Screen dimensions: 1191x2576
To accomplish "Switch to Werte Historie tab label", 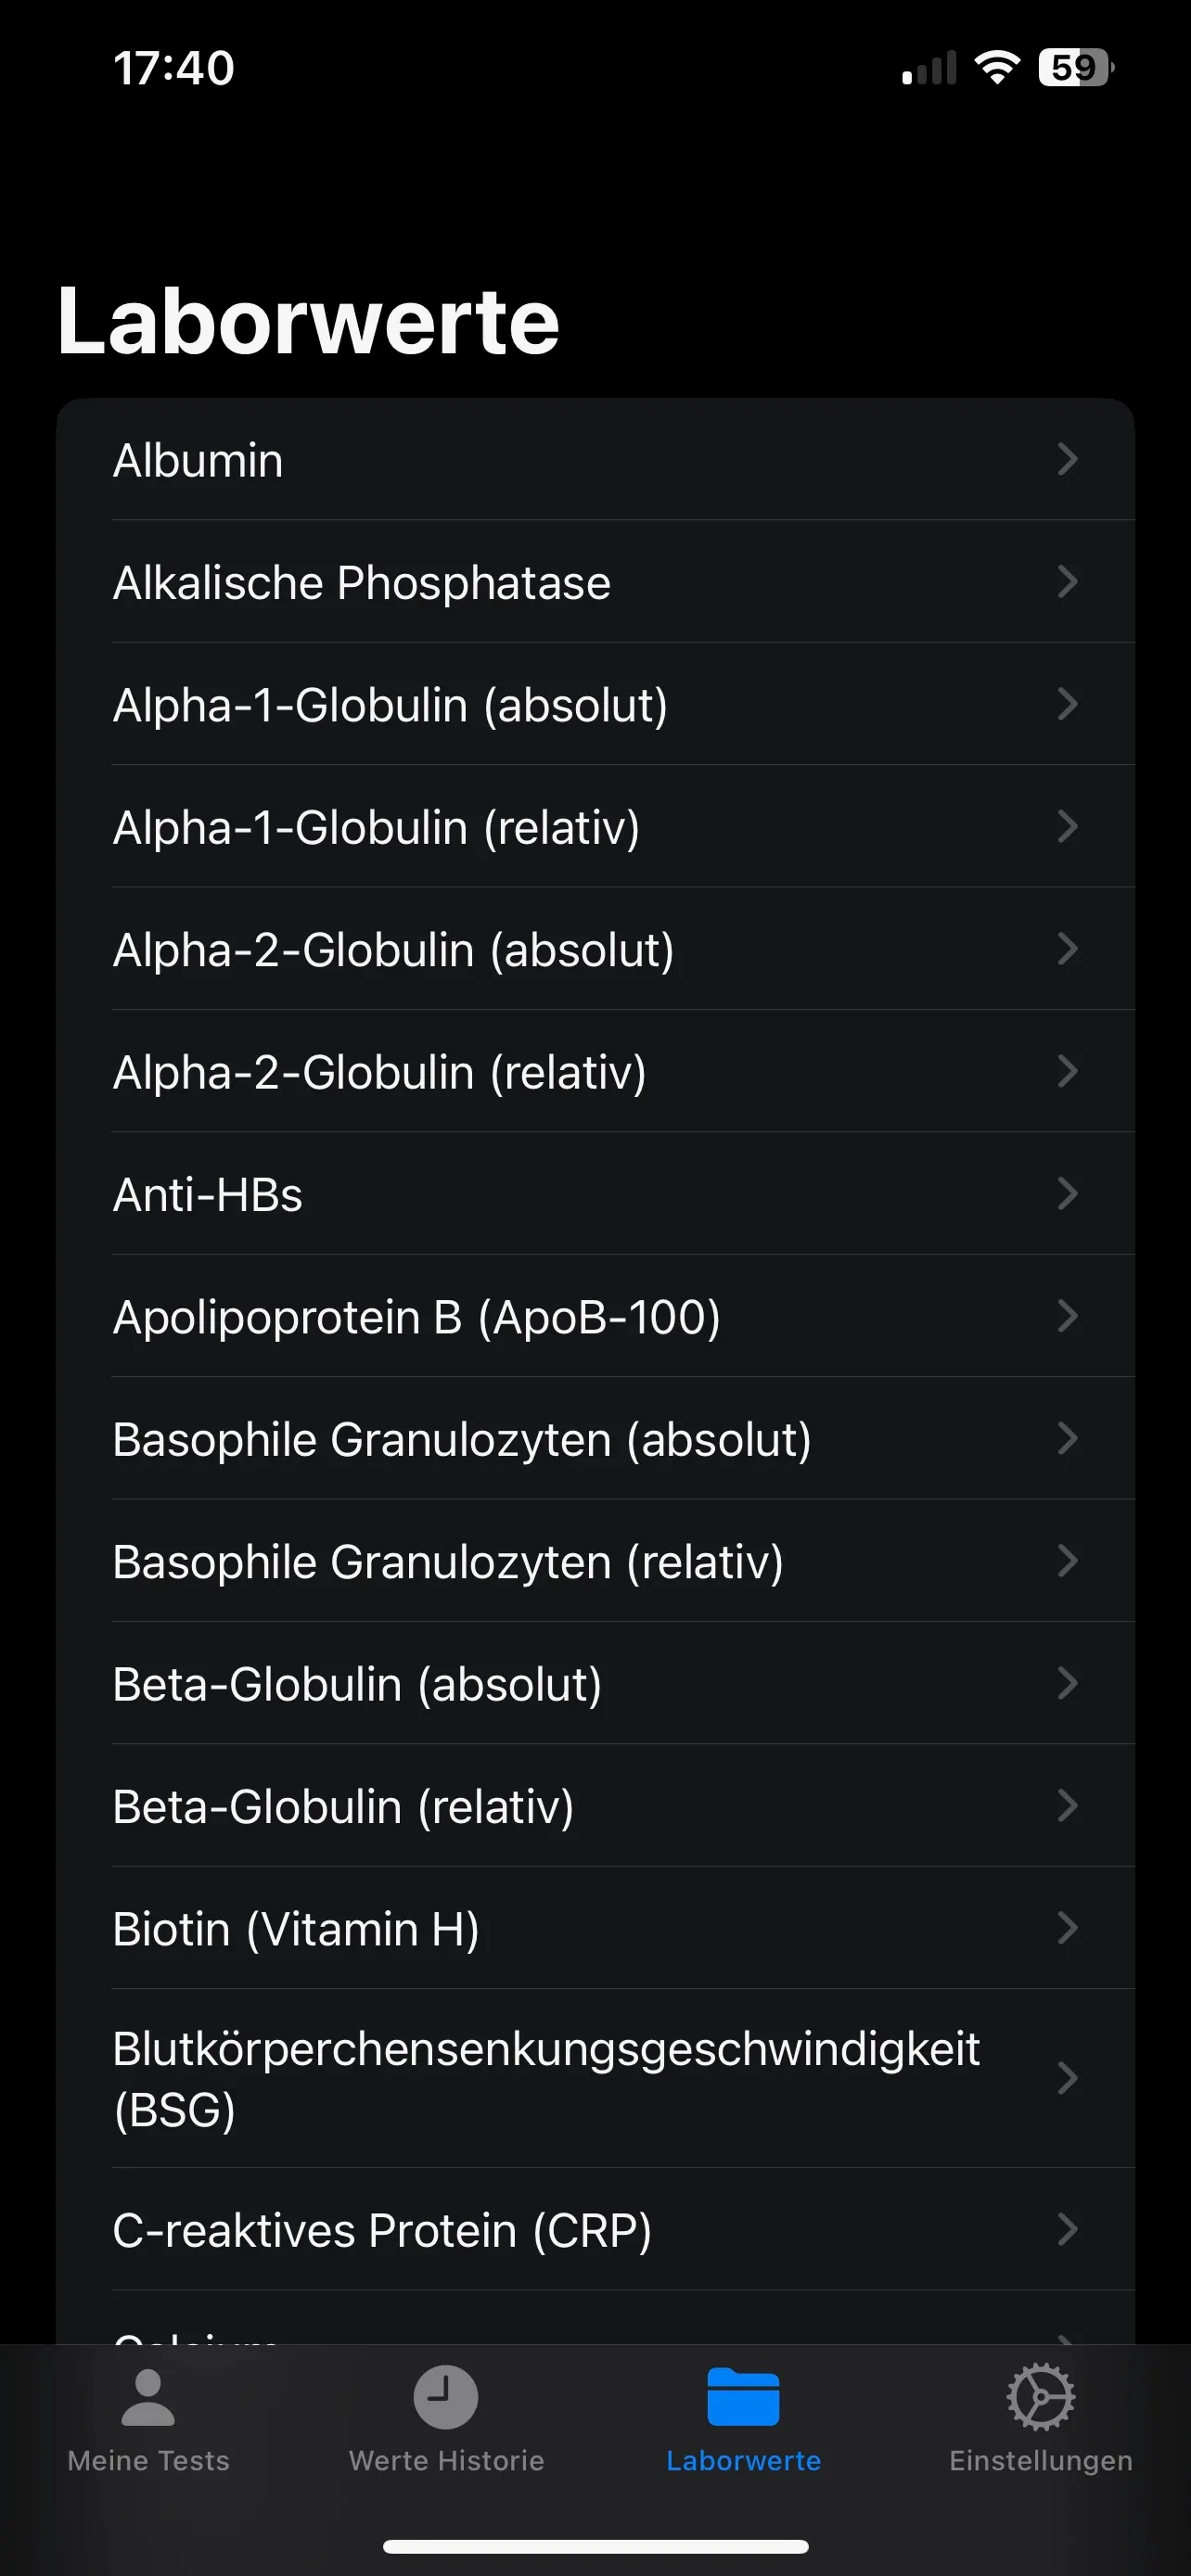I will click(x=446, y=2461).
